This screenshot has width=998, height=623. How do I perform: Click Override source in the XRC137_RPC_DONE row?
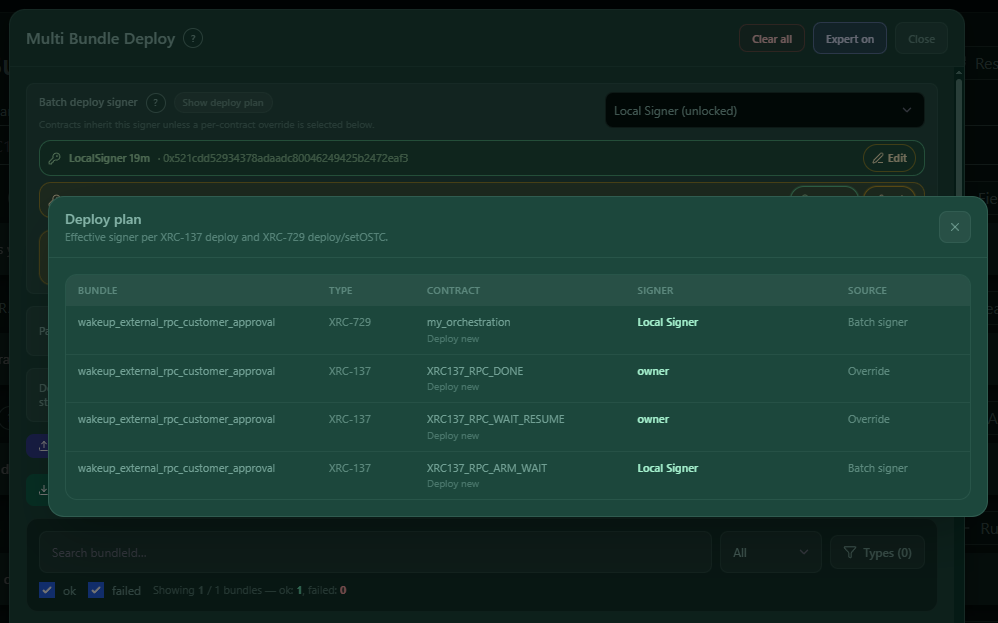coord(868,371)
